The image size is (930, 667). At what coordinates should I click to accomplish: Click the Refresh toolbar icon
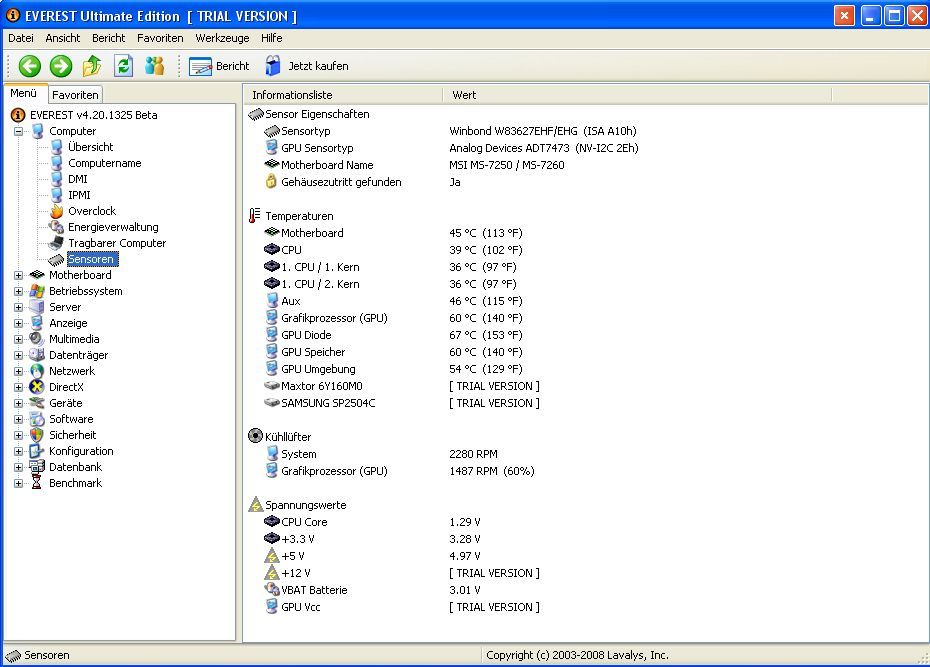point(123,66)
